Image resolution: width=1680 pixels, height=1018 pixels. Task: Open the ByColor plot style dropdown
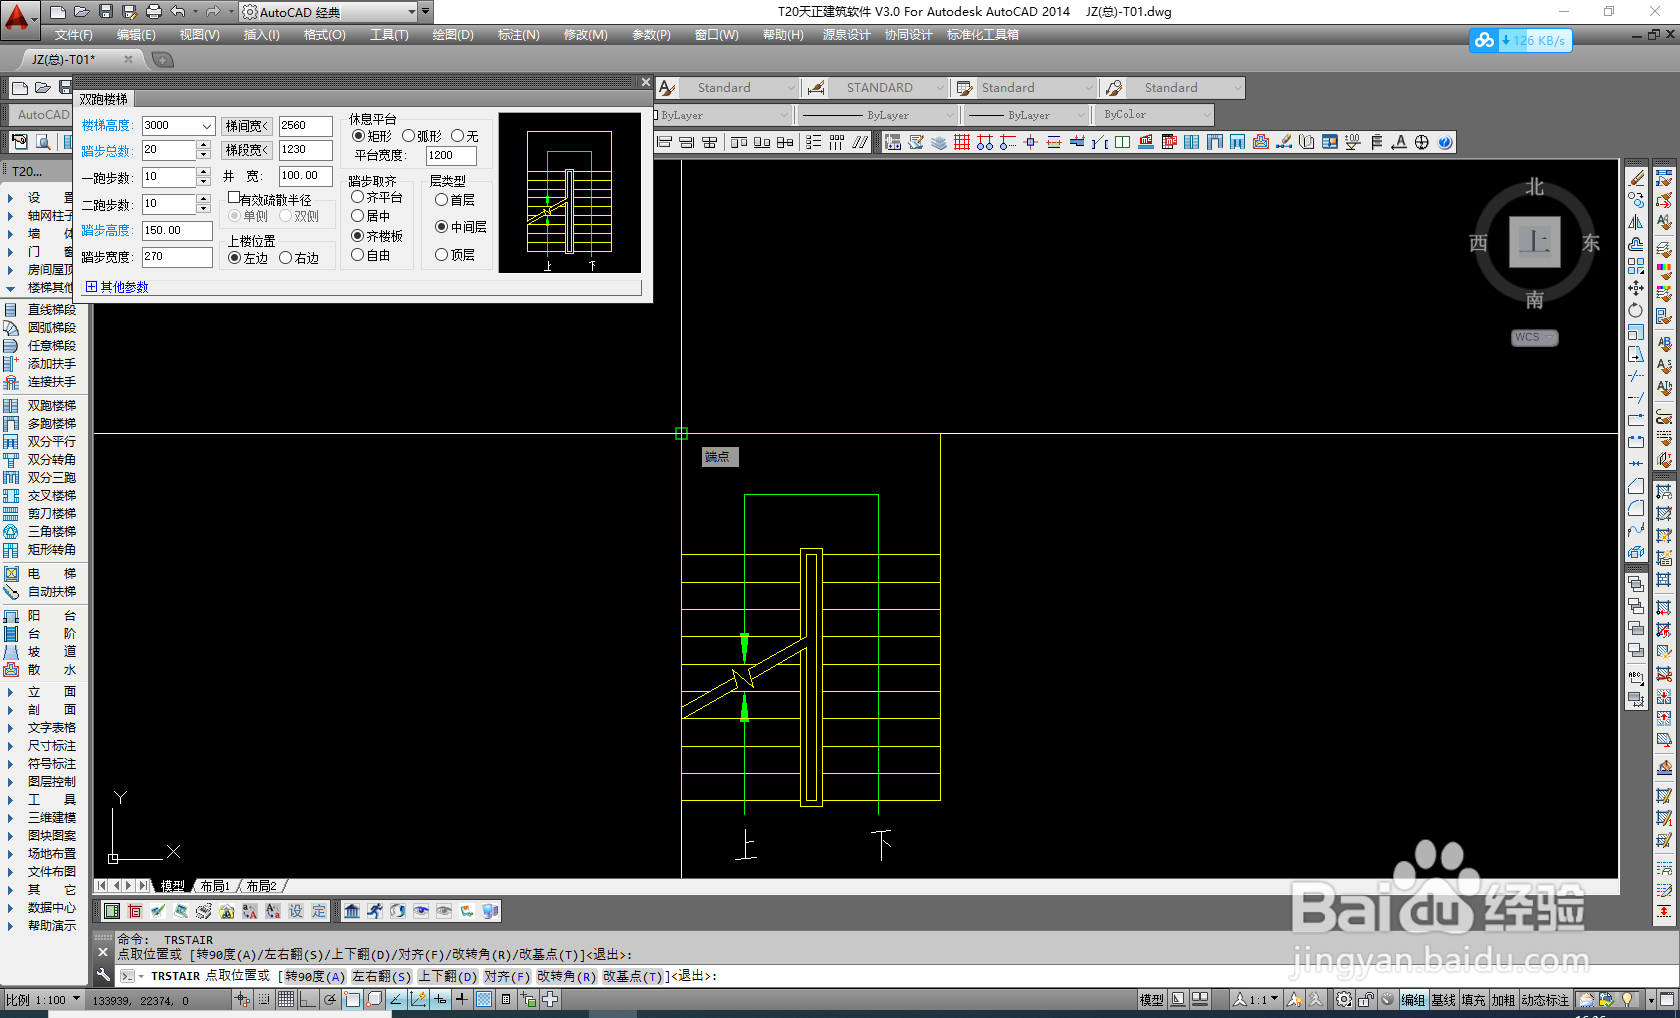click(1156, 115)
